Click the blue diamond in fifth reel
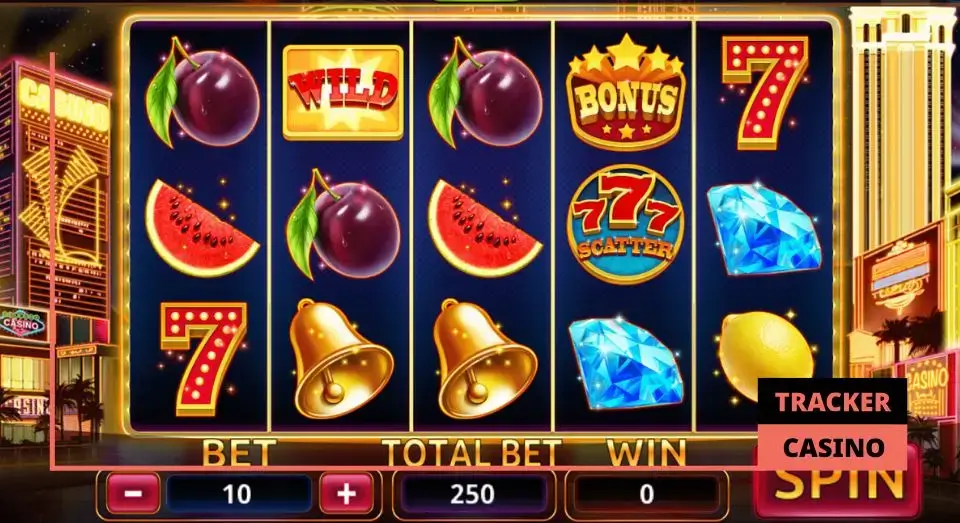Screen dimensions: 960x523 point(763,228)
